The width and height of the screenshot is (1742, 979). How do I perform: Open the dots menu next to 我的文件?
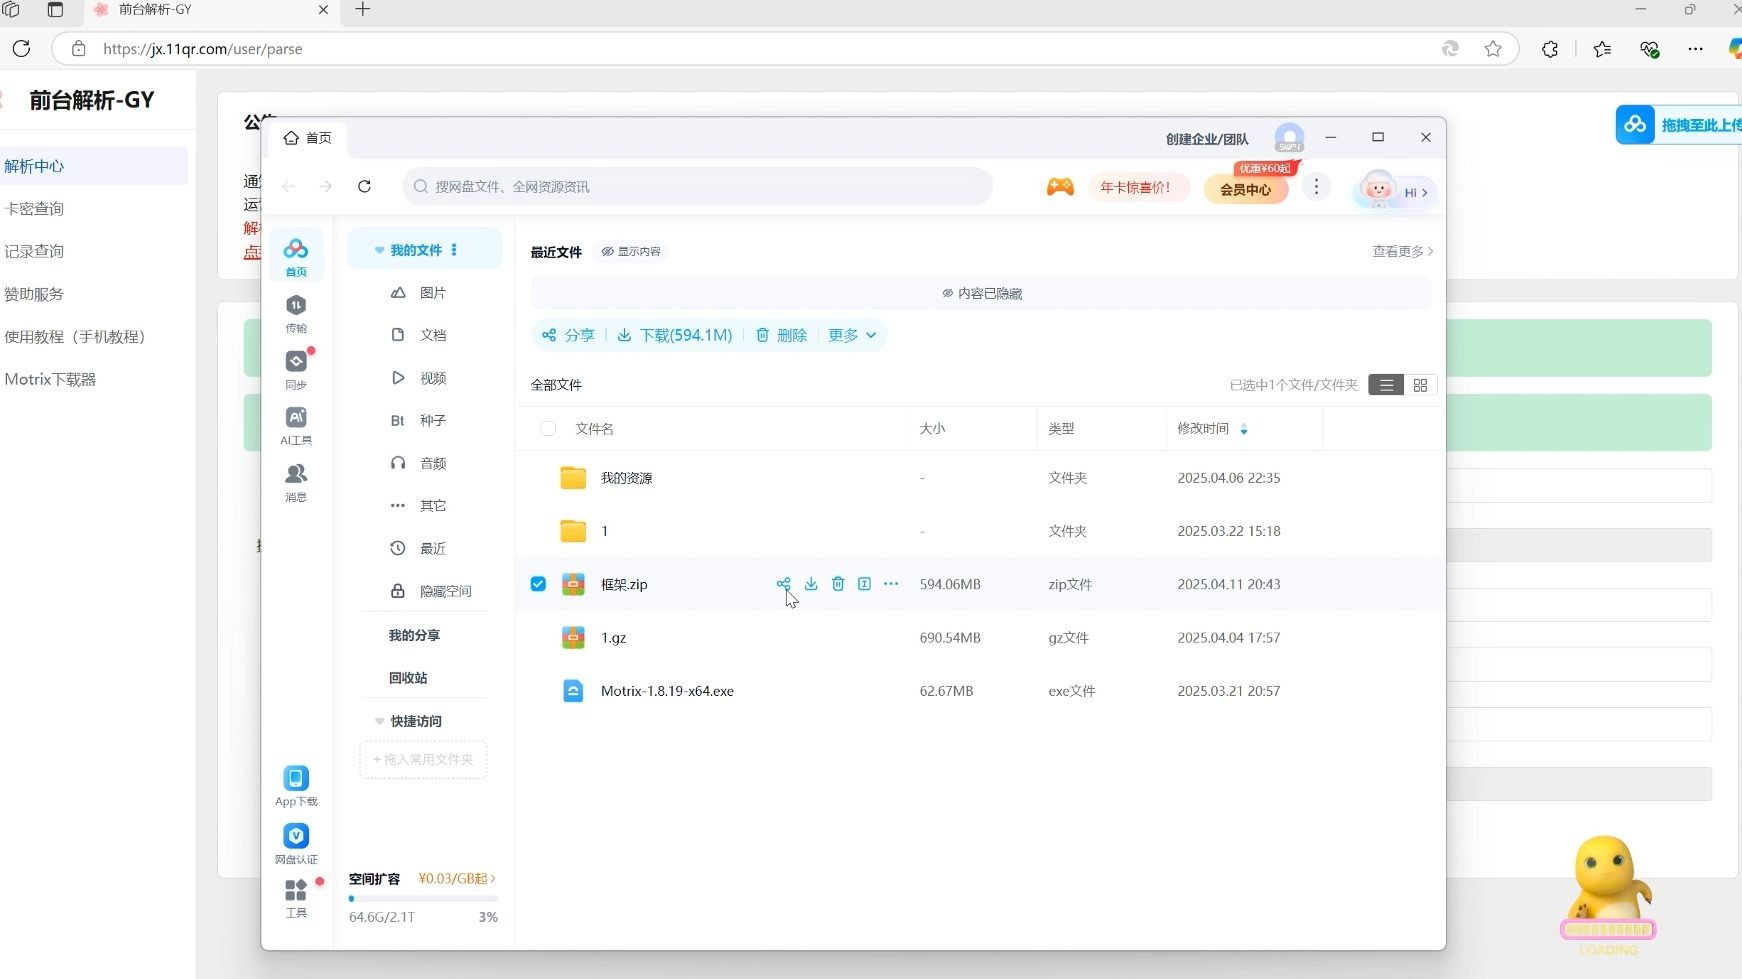click(x=454, y=250)
